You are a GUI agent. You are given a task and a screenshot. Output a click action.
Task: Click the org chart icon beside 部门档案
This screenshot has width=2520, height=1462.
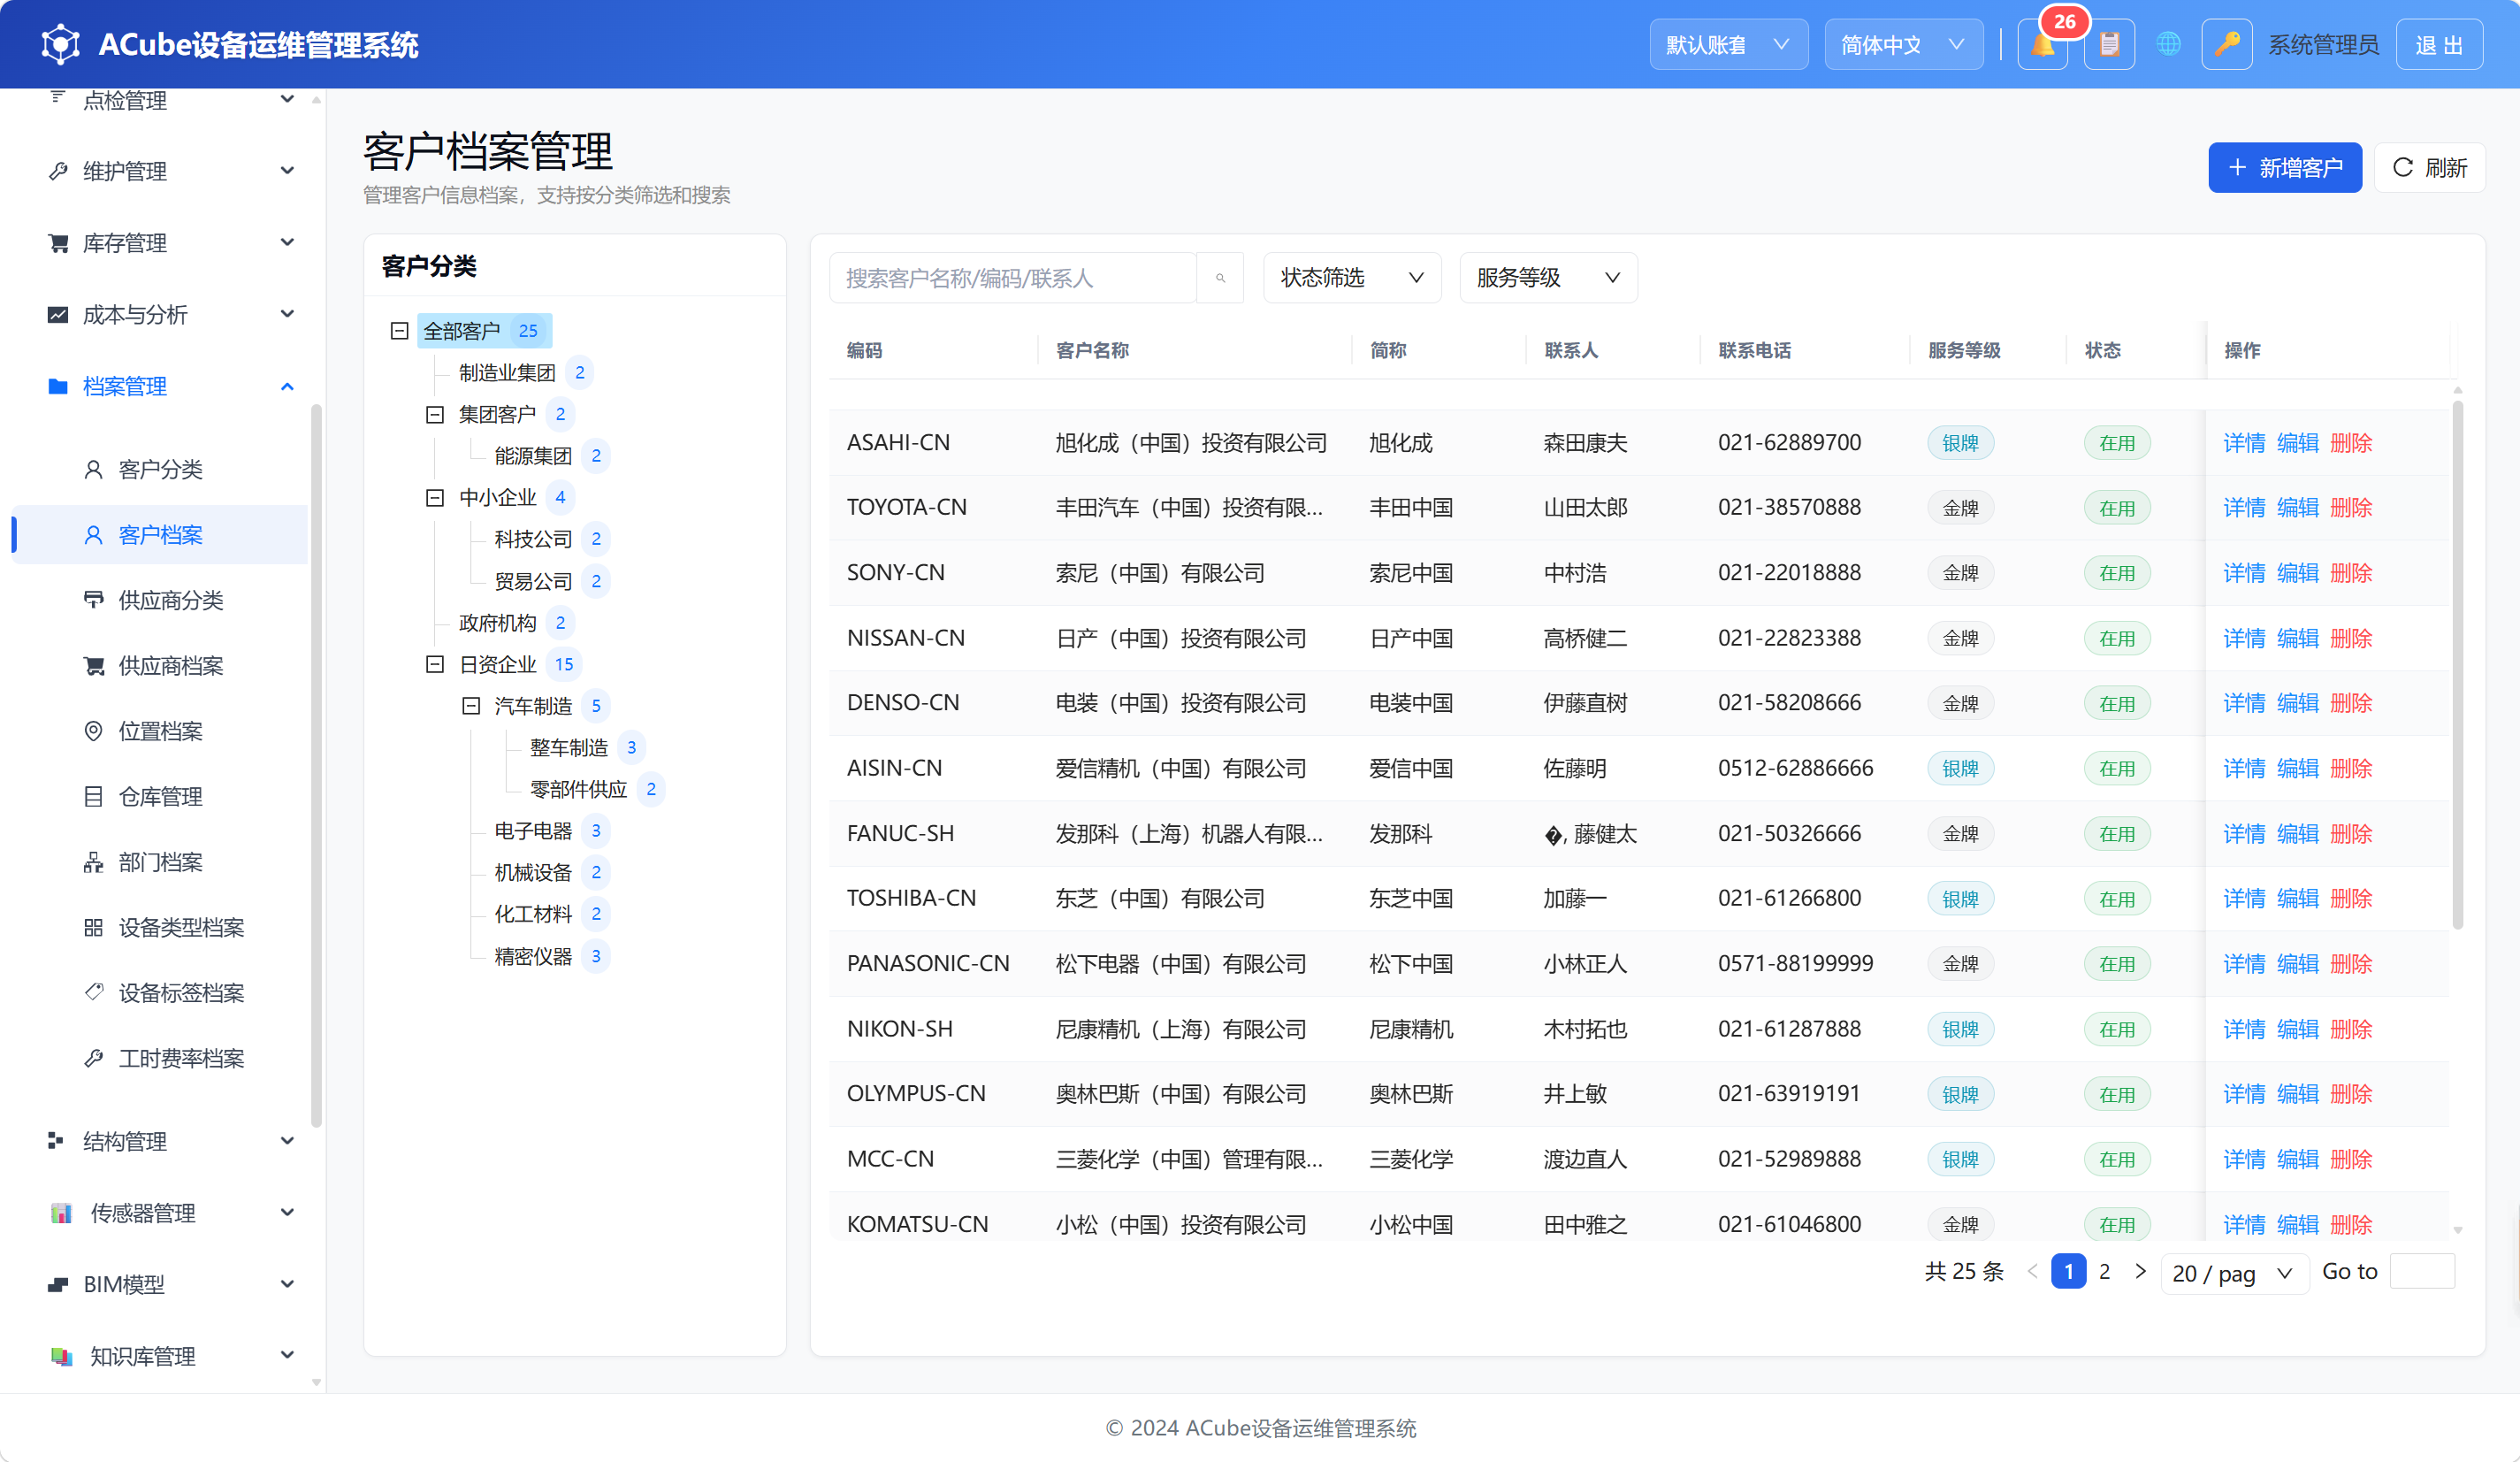(x=93, y=862)
